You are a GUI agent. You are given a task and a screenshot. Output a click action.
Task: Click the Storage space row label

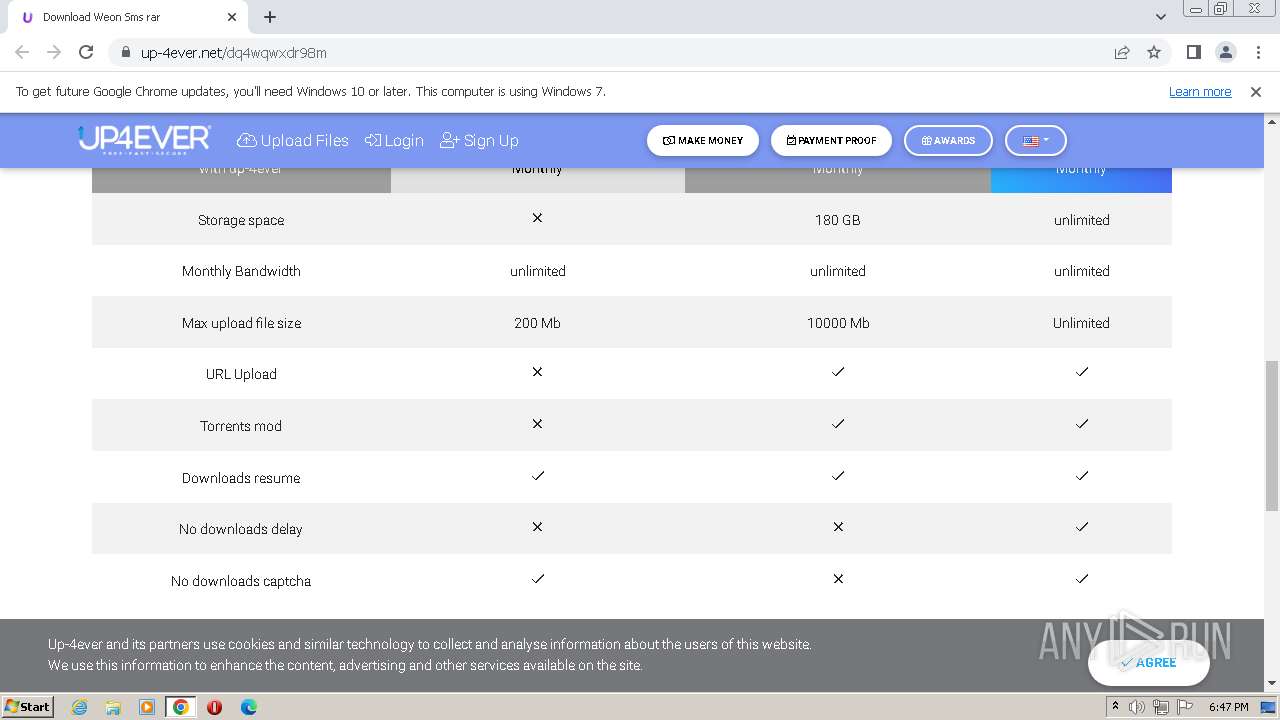coord(241,220)
